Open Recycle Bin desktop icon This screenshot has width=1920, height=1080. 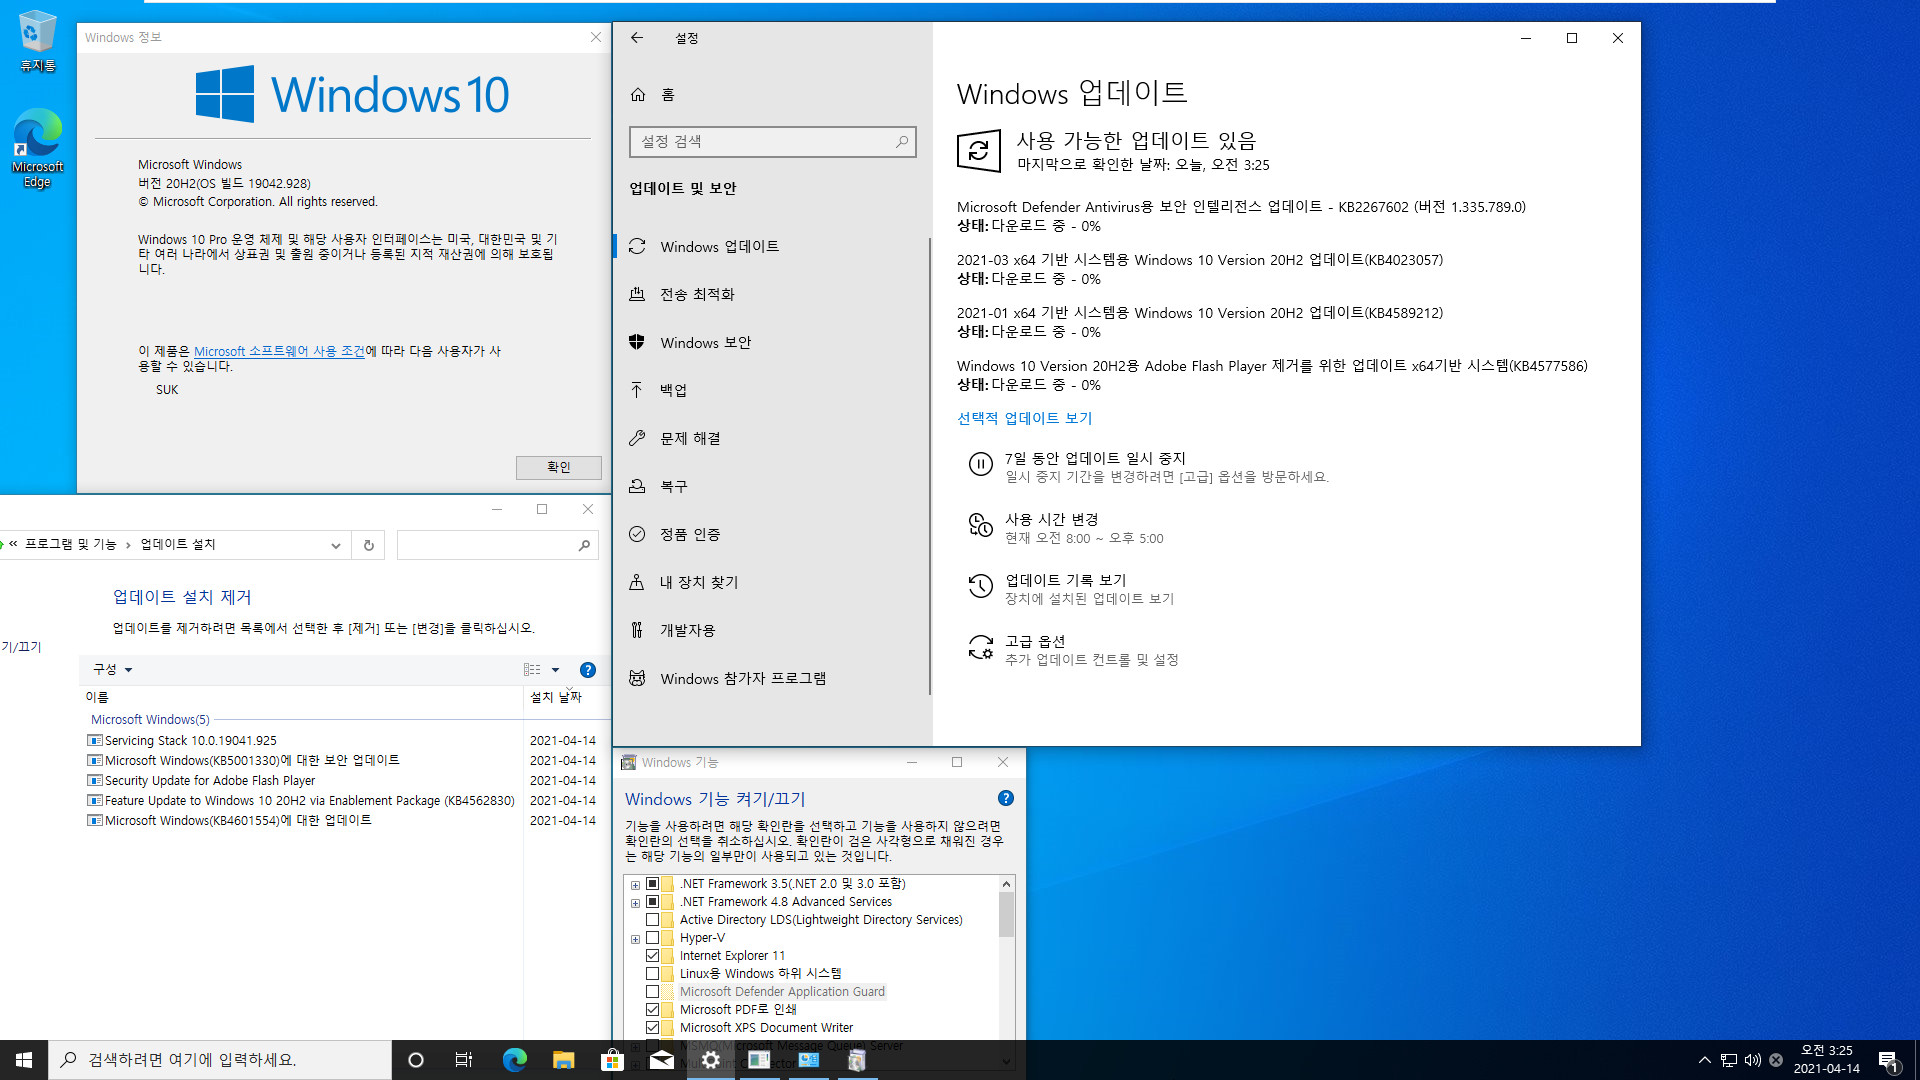pyautogui.click(x=37, y=41)
